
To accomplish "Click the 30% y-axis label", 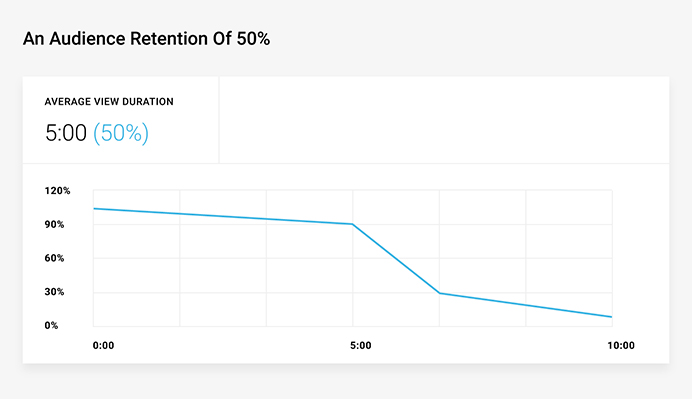I will click(54, 292).
